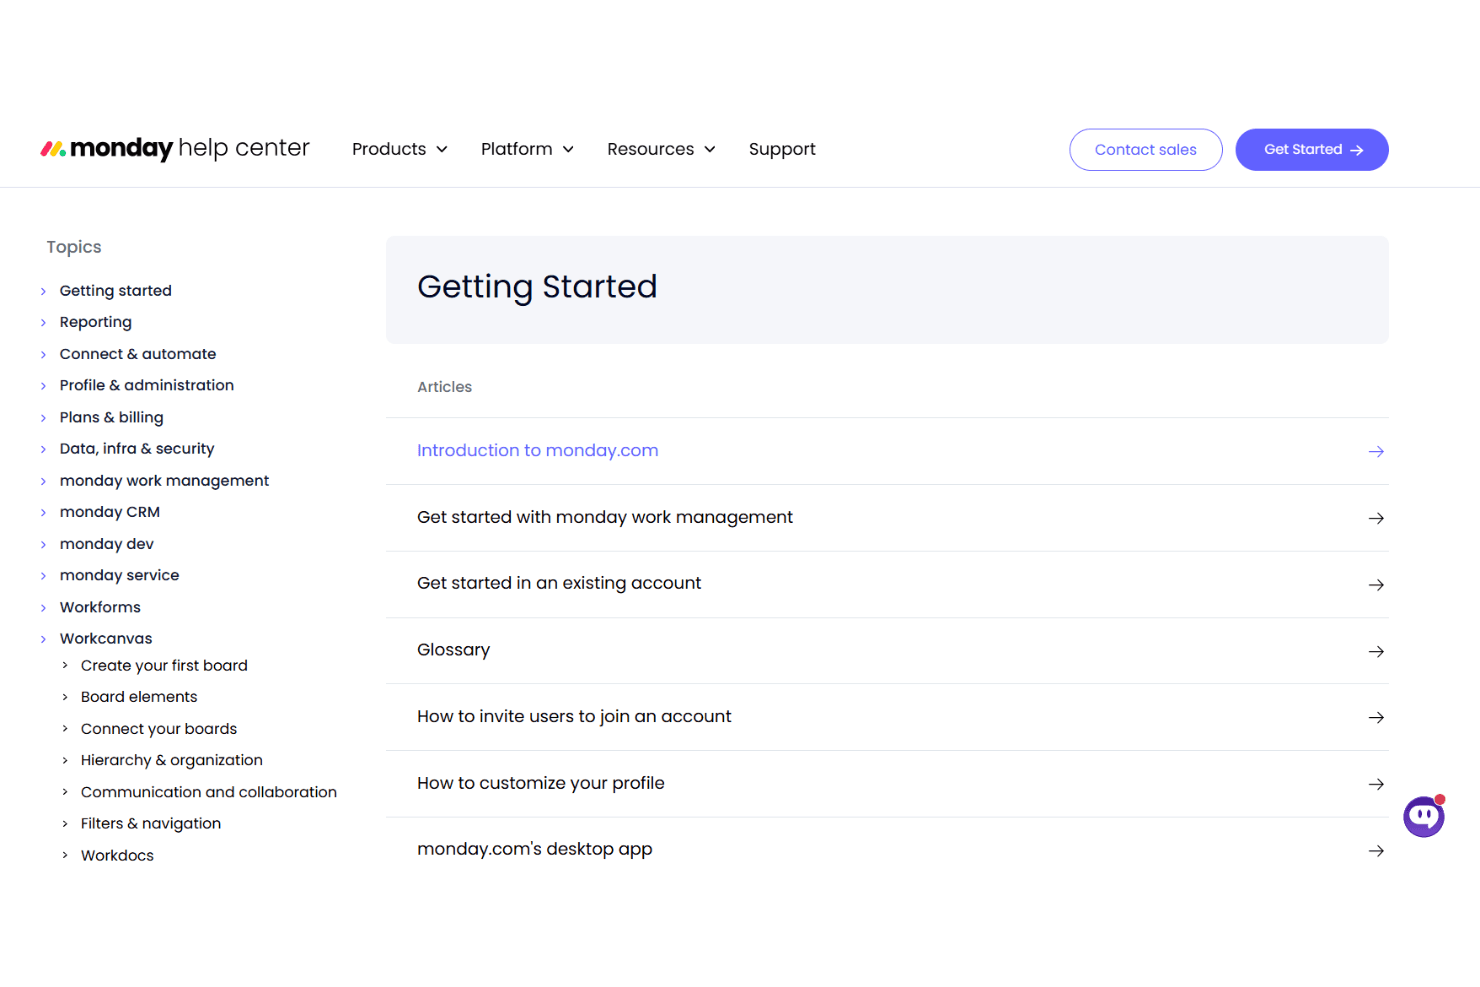Click arrow icon beside Introduction to monday.com
The width and height of the screenshot is (1480, 987).
(1376, 452)
